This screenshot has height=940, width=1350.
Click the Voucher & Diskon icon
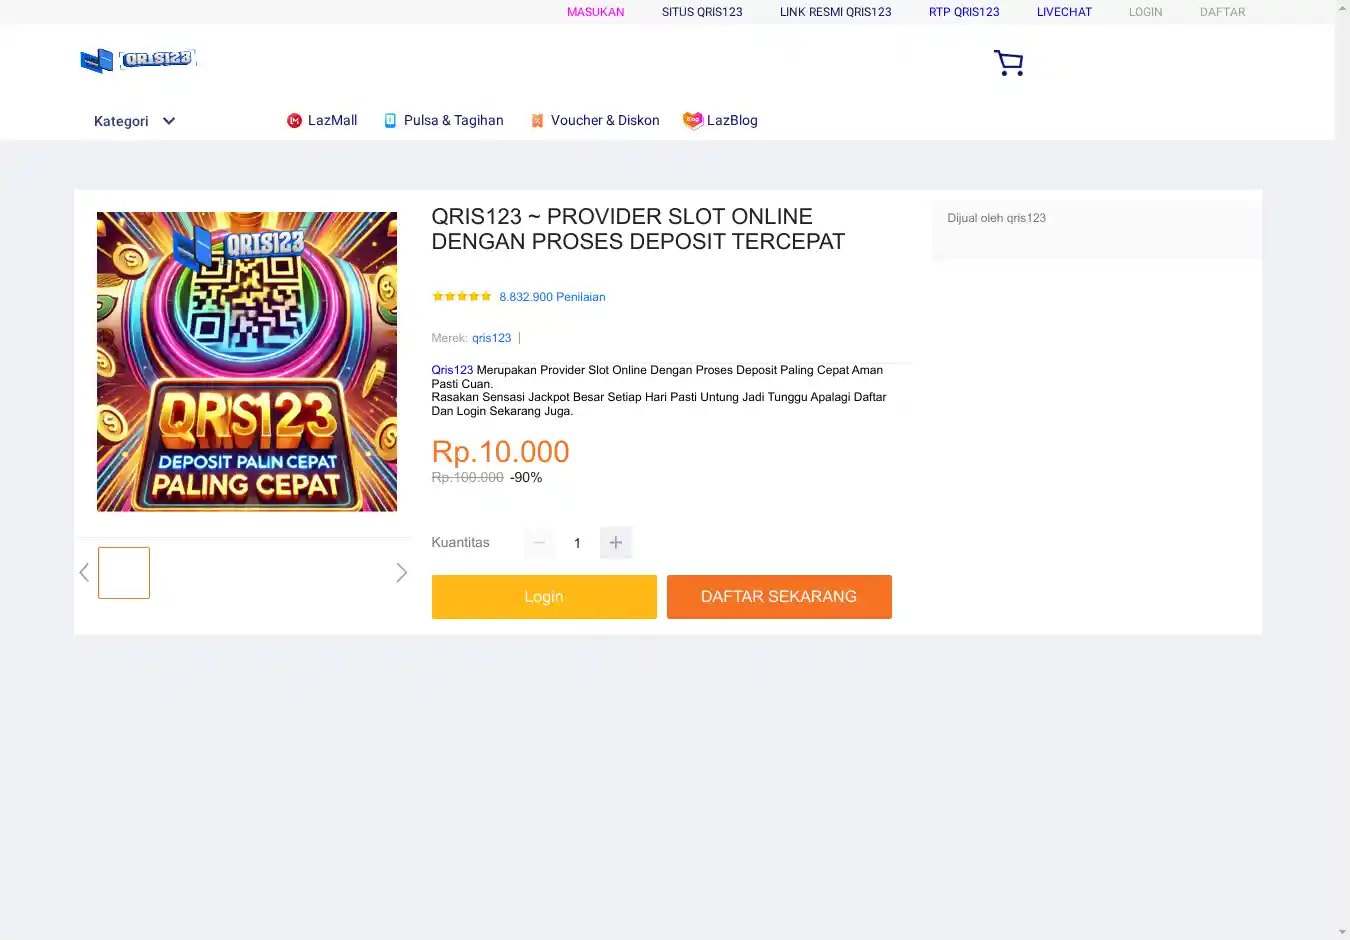tap(537, 121)
